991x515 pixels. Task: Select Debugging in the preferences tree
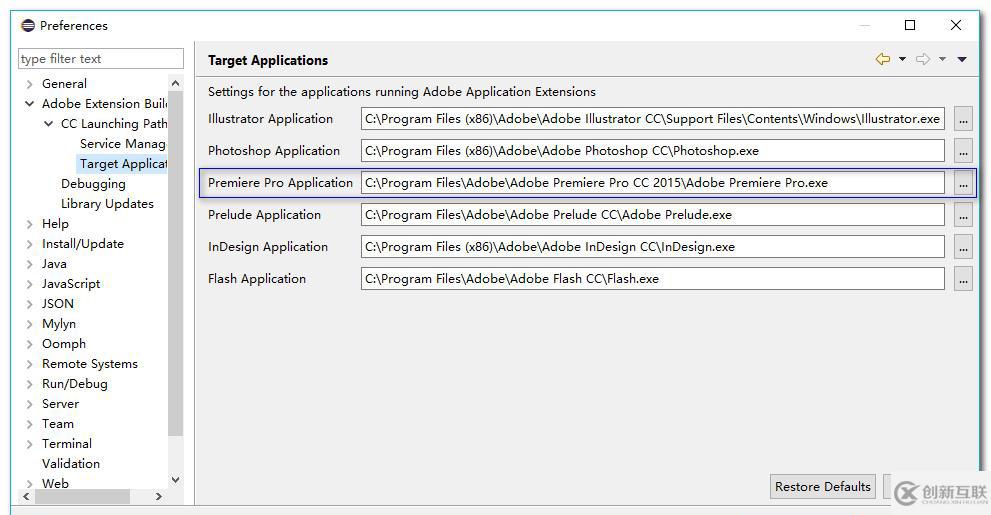click(x=94, y=184)
